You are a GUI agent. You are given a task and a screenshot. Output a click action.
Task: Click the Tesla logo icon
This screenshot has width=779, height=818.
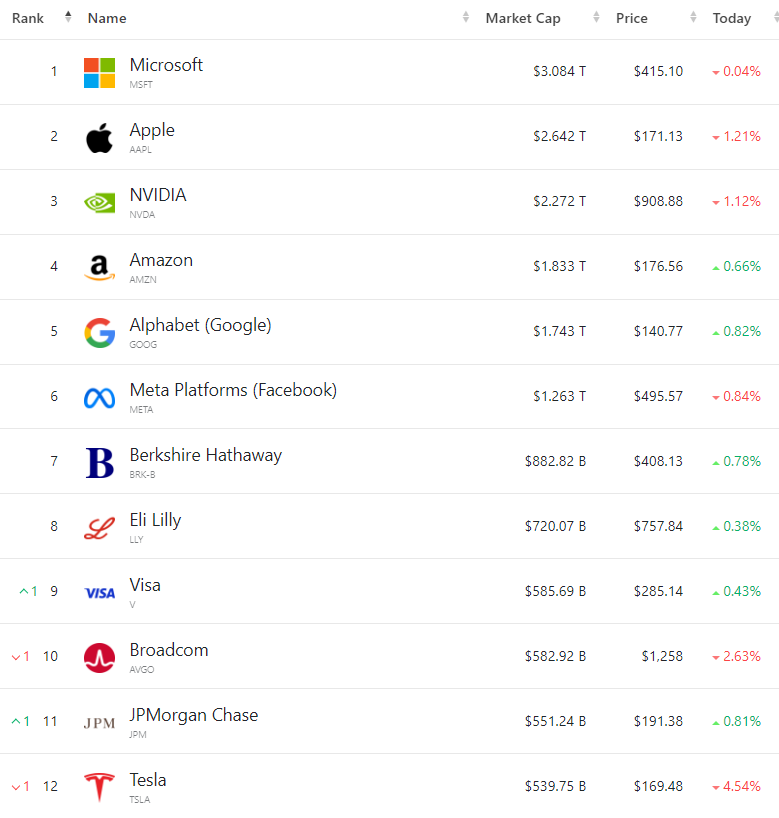pos(99,787)
